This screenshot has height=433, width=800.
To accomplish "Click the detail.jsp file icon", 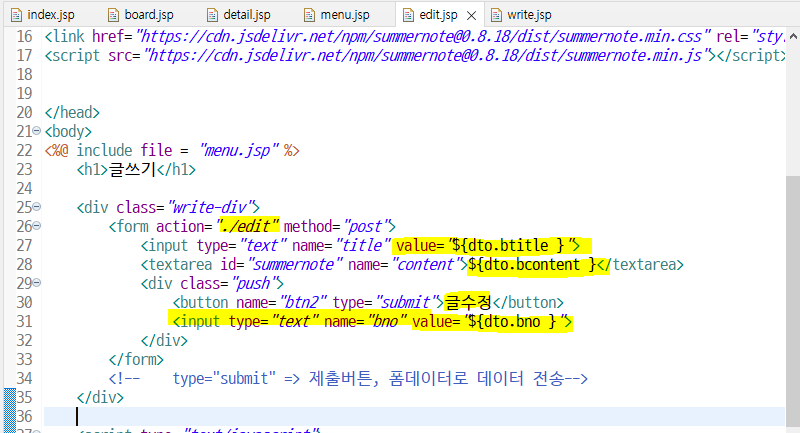I will point(212,15).
